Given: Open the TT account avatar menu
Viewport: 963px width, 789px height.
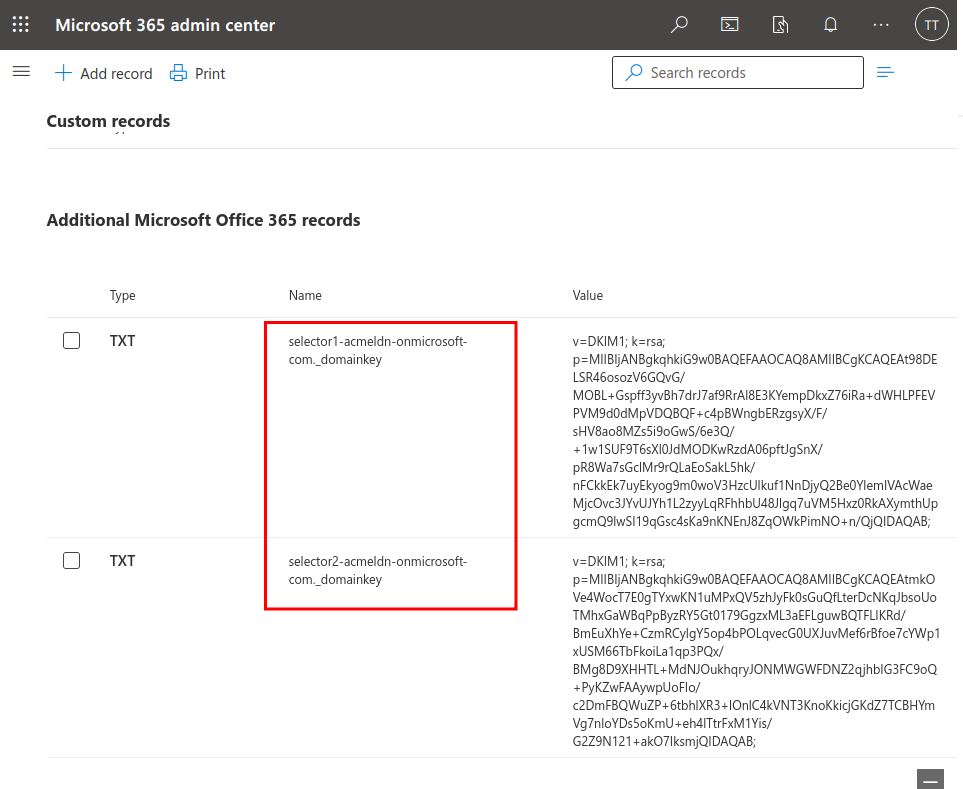Looking at the screenshot, I should [931, 25].
